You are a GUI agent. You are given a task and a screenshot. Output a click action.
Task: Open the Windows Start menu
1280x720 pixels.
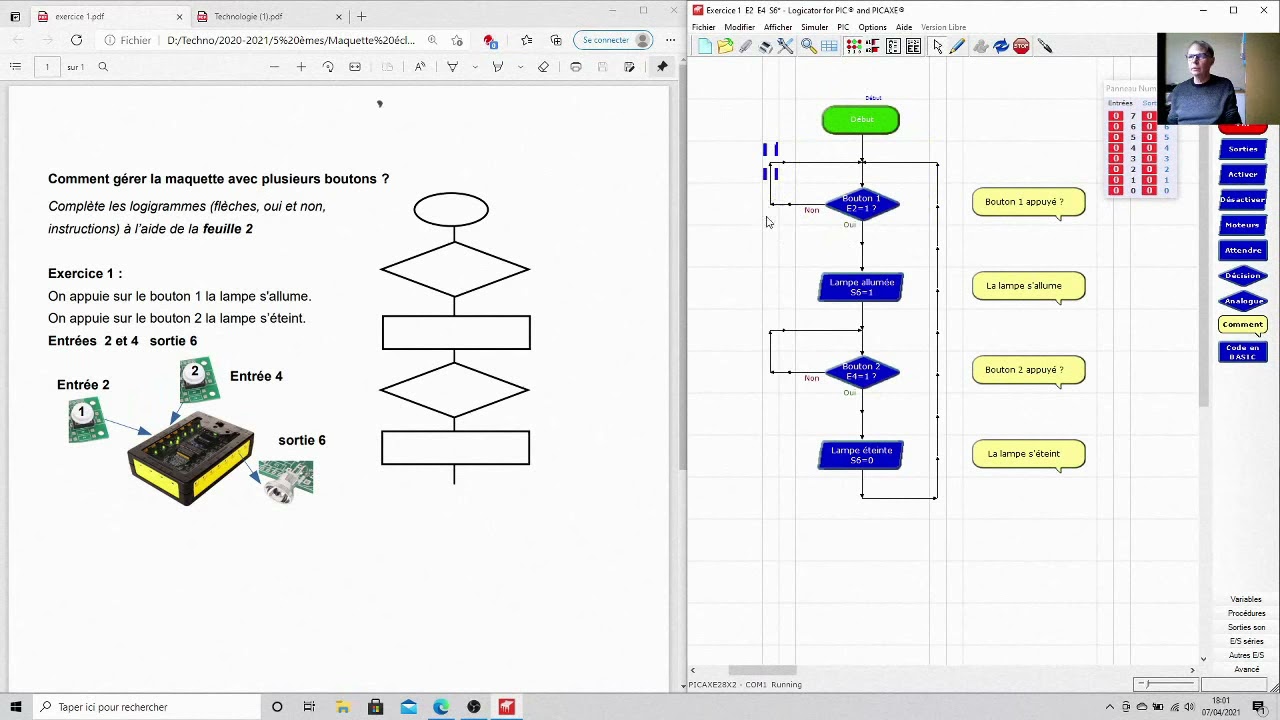coord(15,707)
